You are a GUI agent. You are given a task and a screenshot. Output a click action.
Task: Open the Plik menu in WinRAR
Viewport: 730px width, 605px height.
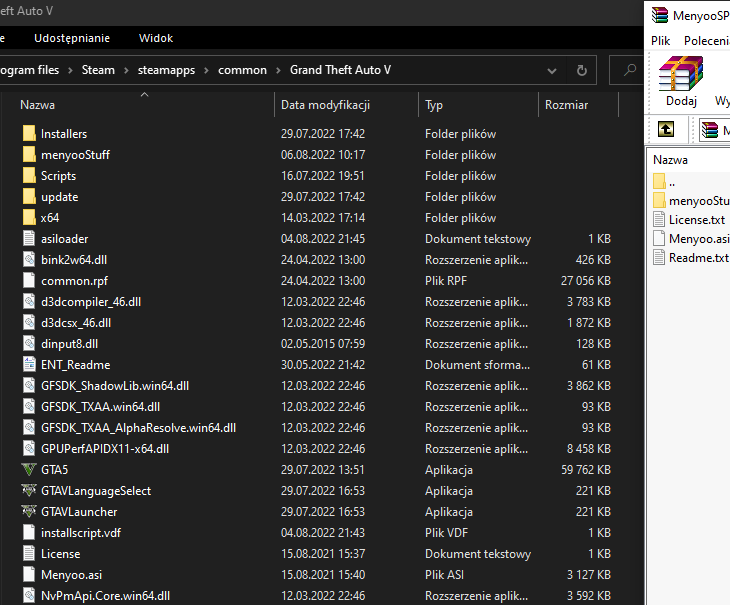coord(660,41)
